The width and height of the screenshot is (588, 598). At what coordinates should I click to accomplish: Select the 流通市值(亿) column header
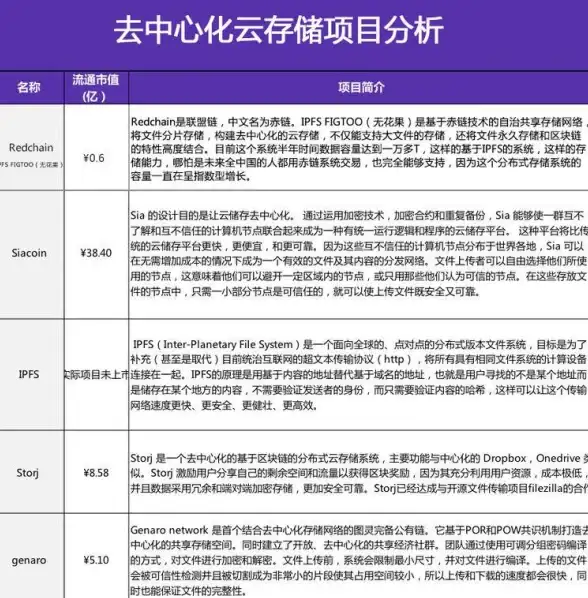(96, 87)
